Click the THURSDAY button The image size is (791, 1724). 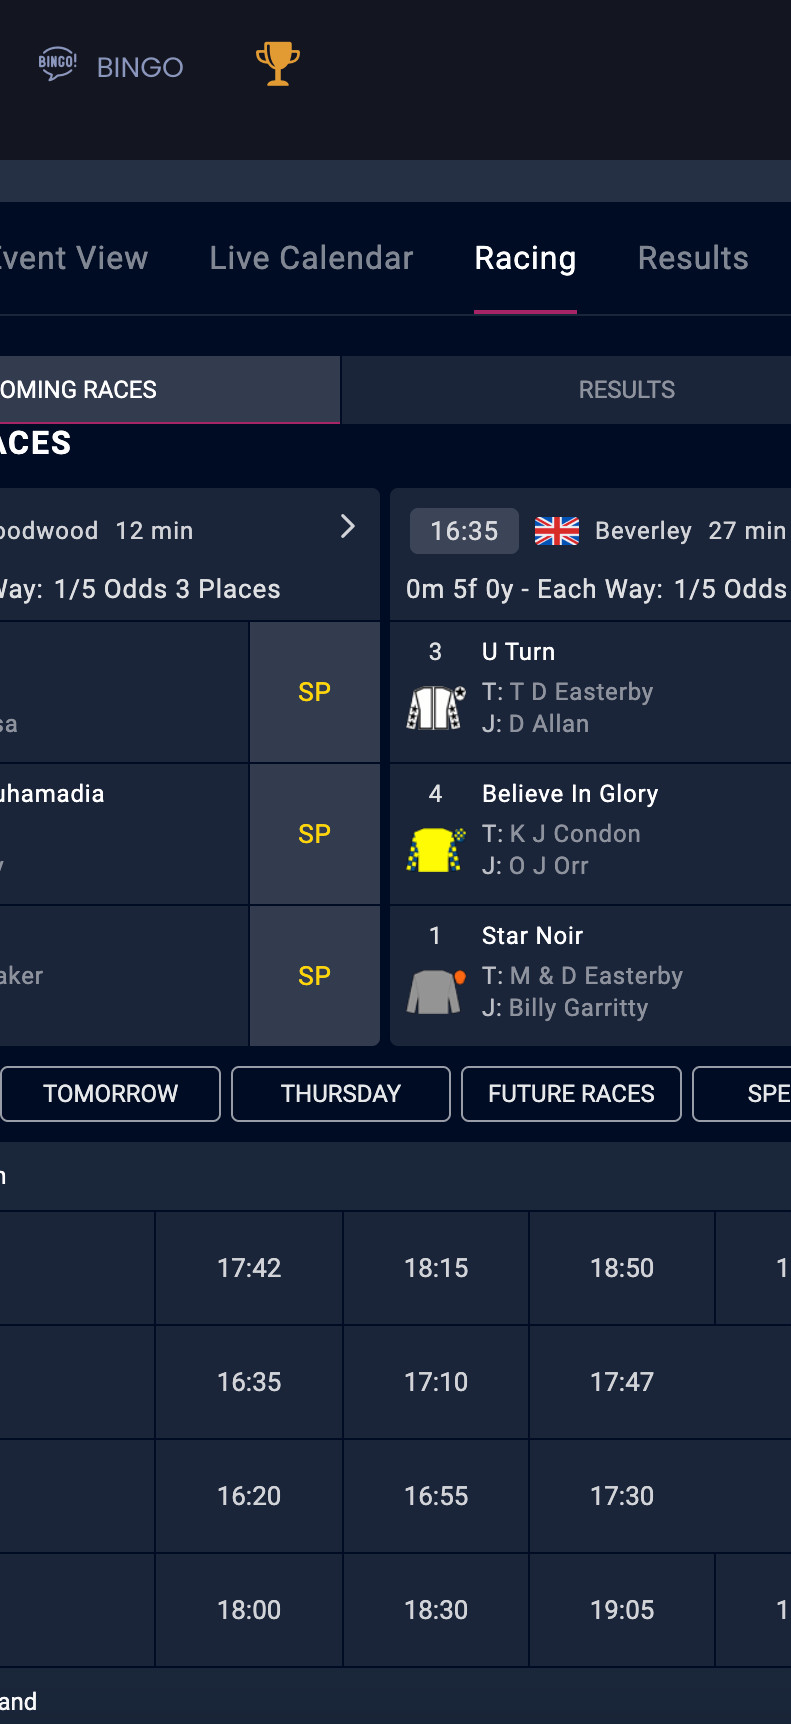340,1094
